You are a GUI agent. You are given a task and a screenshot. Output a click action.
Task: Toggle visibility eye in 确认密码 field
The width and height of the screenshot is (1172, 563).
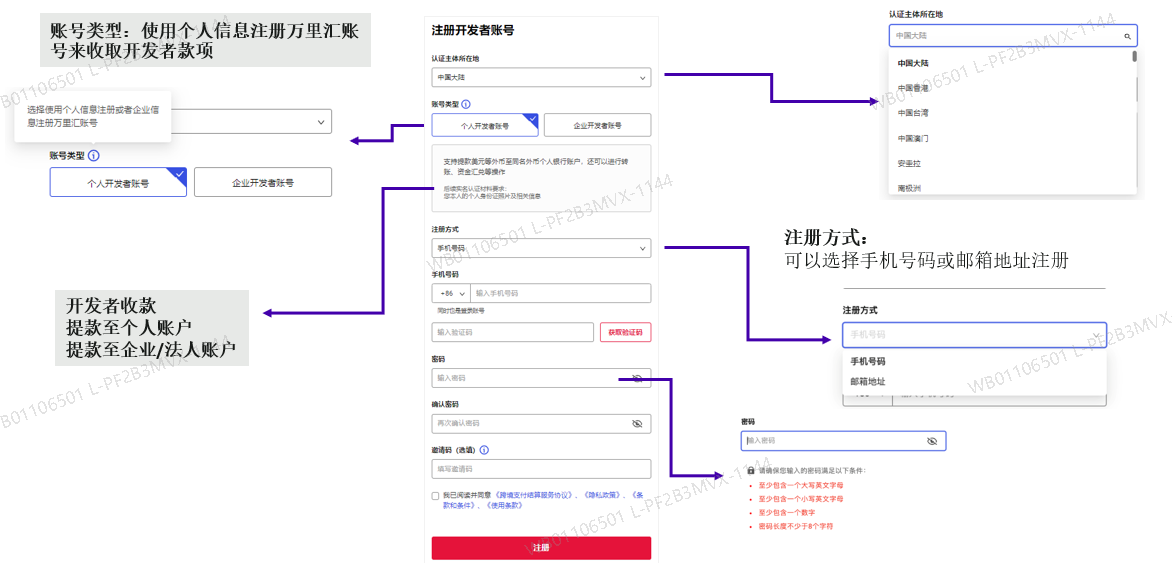click(x=637, y=423)
